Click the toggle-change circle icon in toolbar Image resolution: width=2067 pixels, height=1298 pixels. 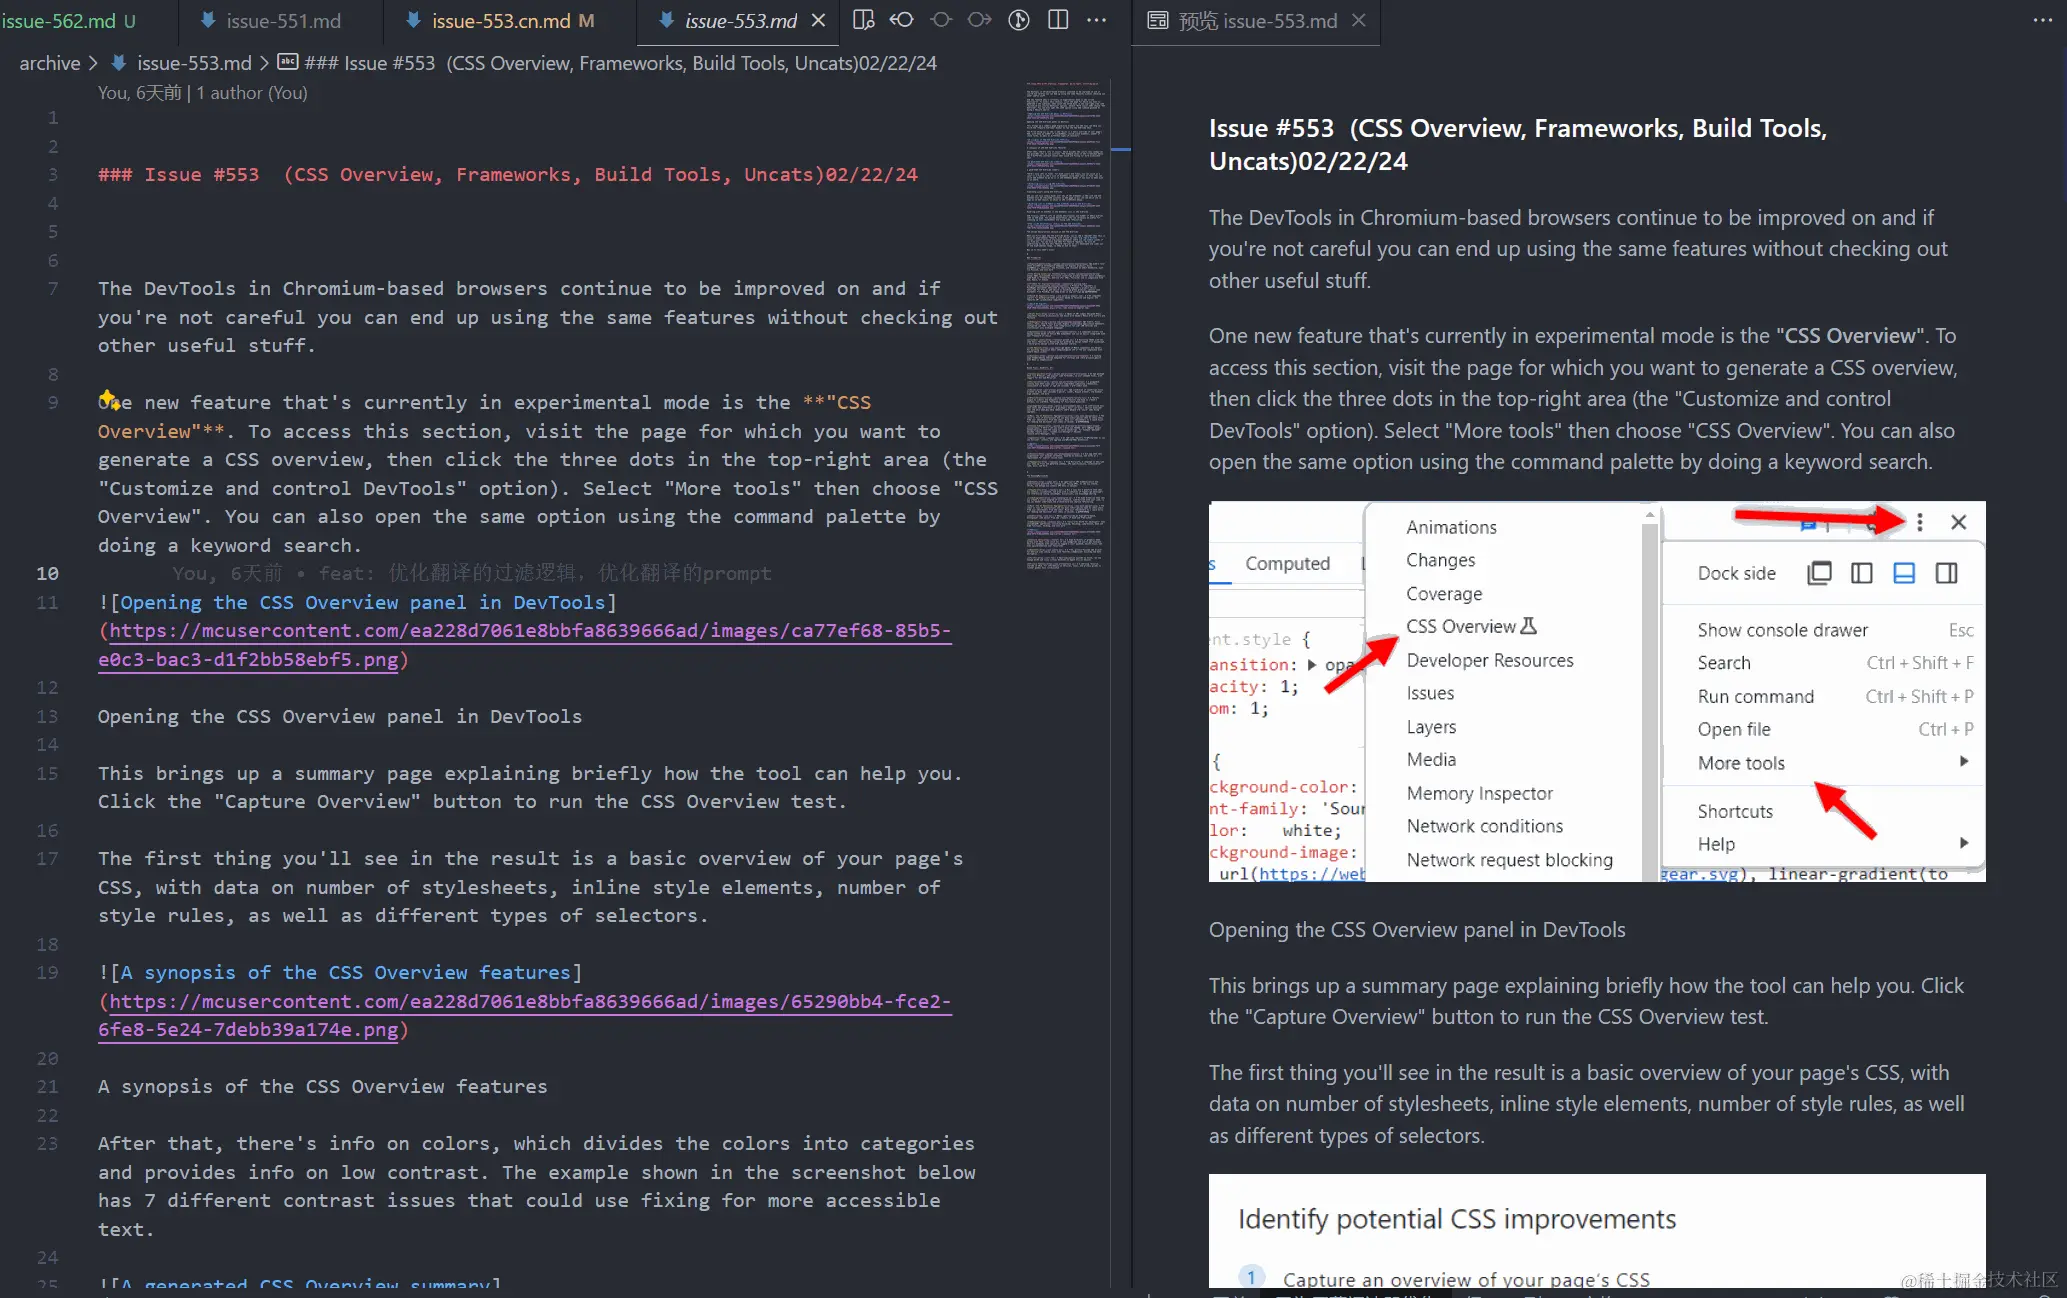(940, 20)
